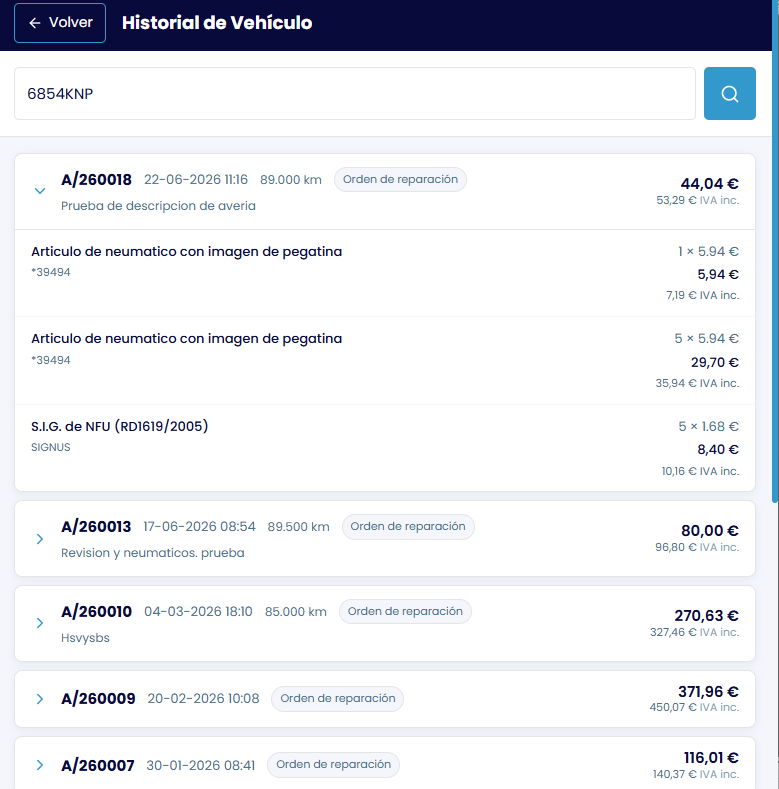Click '53,29 € IVA inc.' amount
This screenshot has width=779, height=789.
pos(697,200)
